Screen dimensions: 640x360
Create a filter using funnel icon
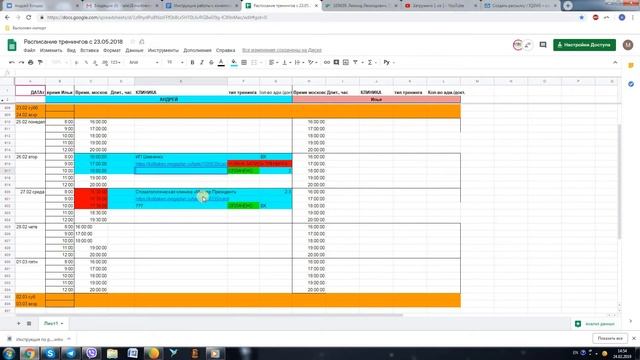[x=356, y=62]
